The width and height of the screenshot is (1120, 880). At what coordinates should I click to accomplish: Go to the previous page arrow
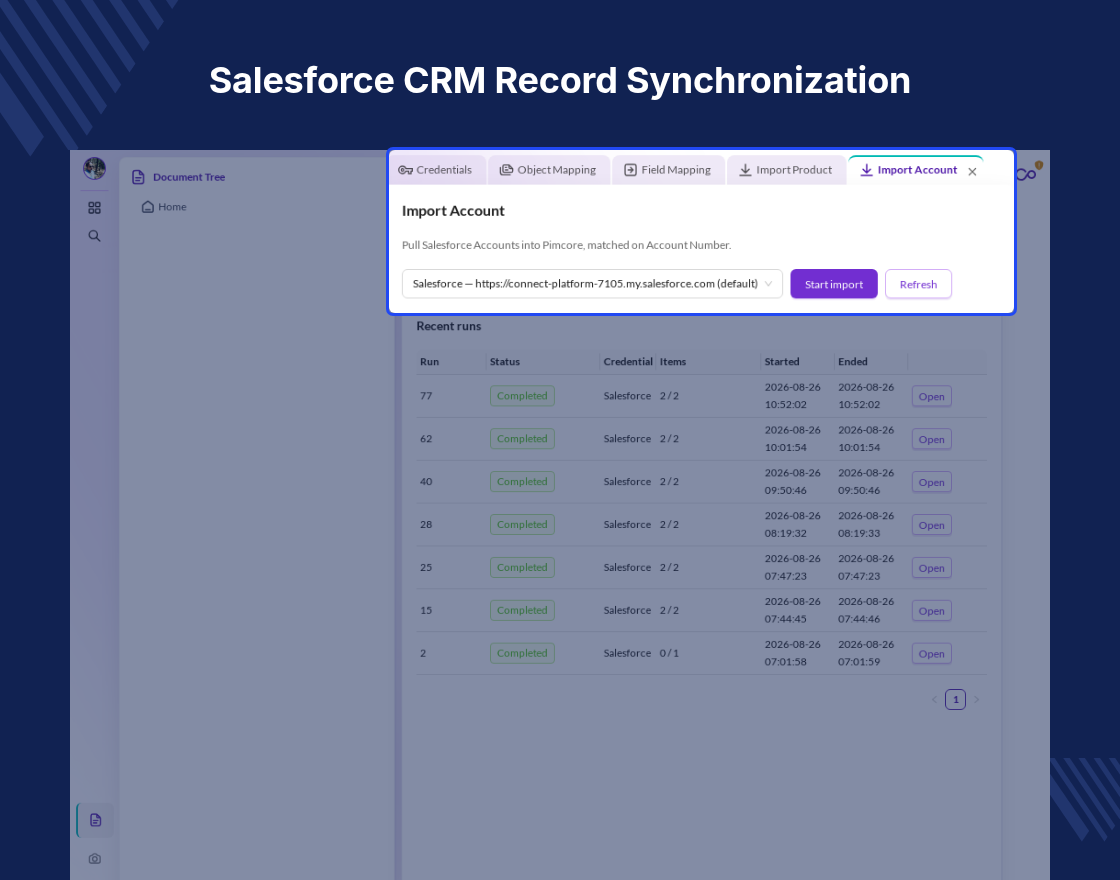coord(934,699)
